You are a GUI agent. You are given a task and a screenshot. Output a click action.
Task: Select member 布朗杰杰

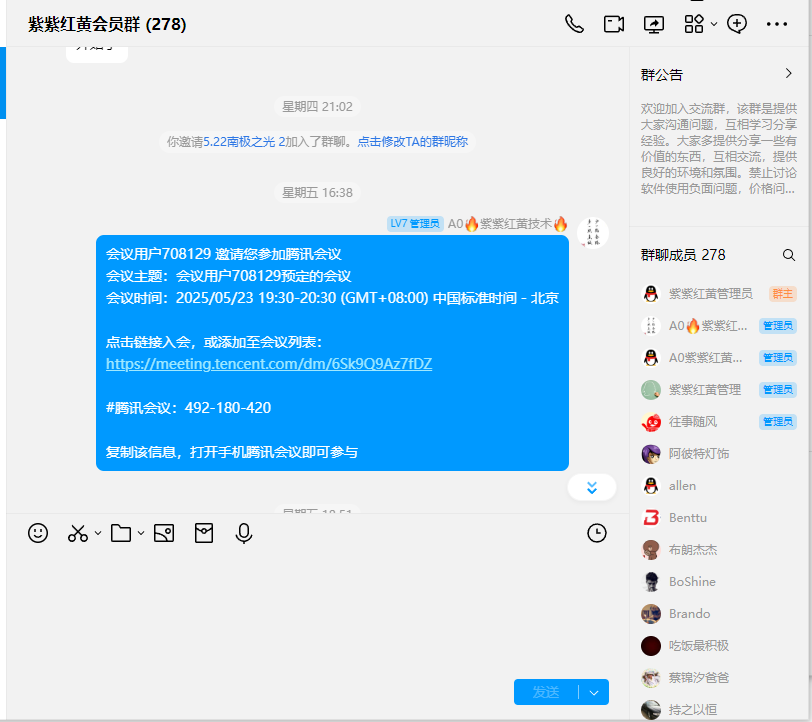(718, 550)
